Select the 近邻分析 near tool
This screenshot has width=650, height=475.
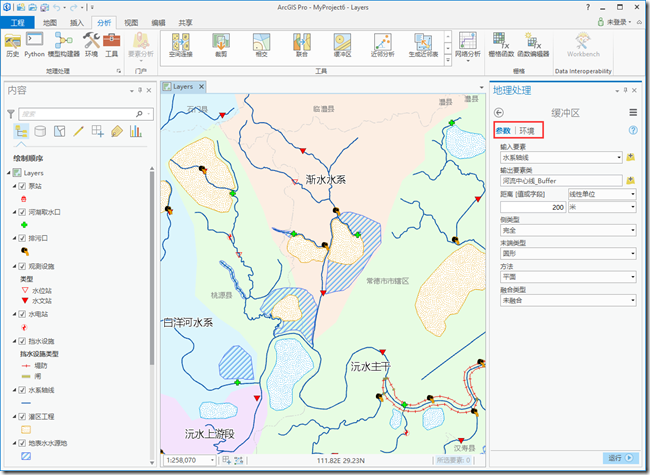tap(383, 45)
